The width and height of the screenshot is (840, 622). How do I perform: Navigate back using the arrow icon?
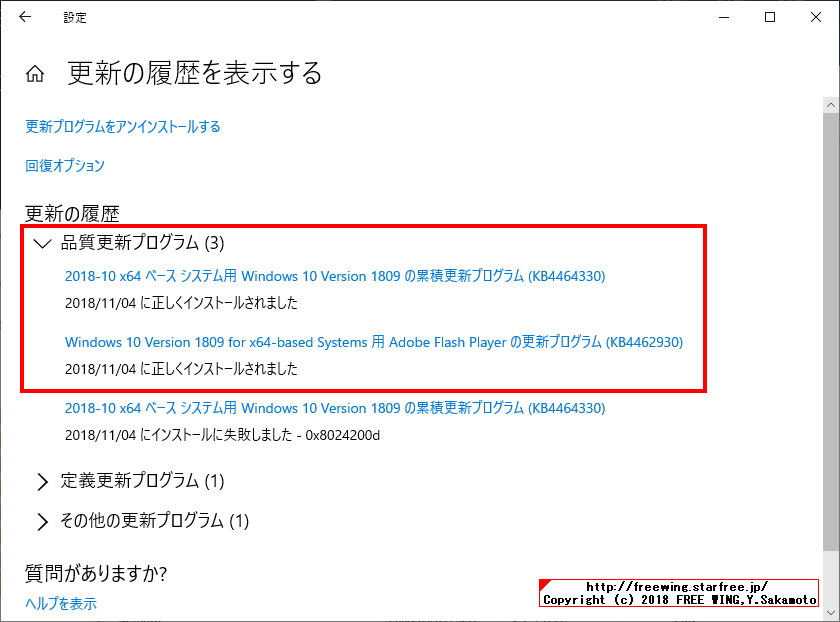tap(24, 17)
